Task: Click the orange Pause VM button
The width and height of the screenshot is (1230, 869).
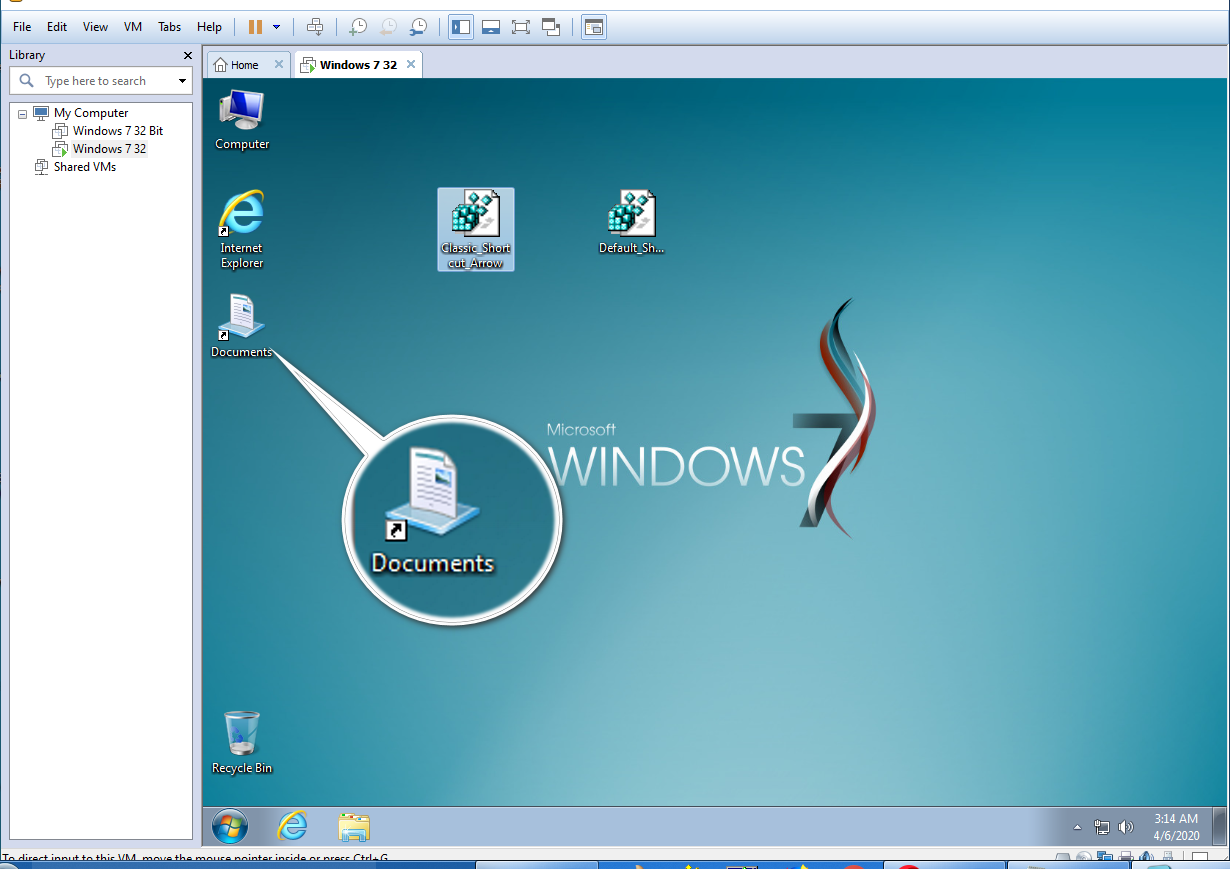Action: pos(255,27)
